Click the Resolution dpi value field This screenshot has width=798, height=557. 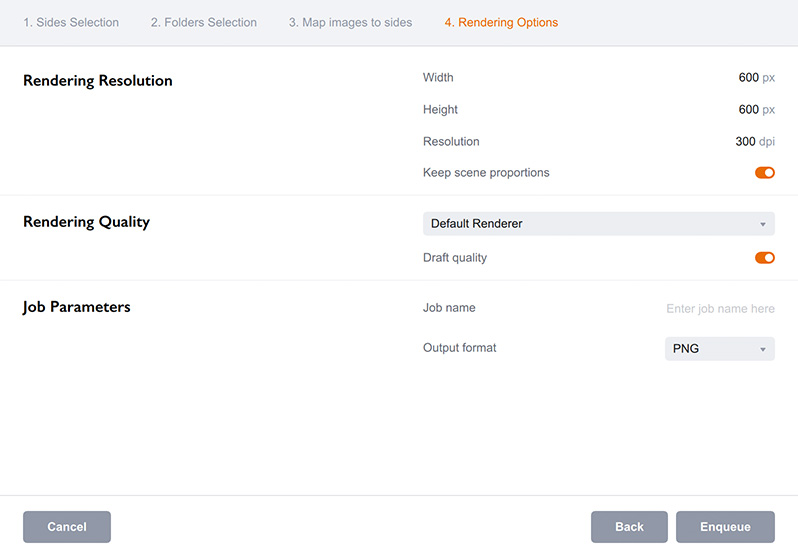[745, 142]
